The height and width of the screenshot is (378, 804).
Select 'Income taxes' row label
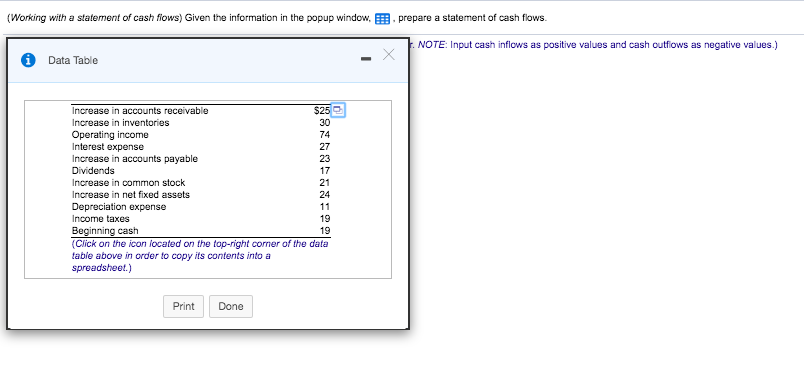[101, 218]
